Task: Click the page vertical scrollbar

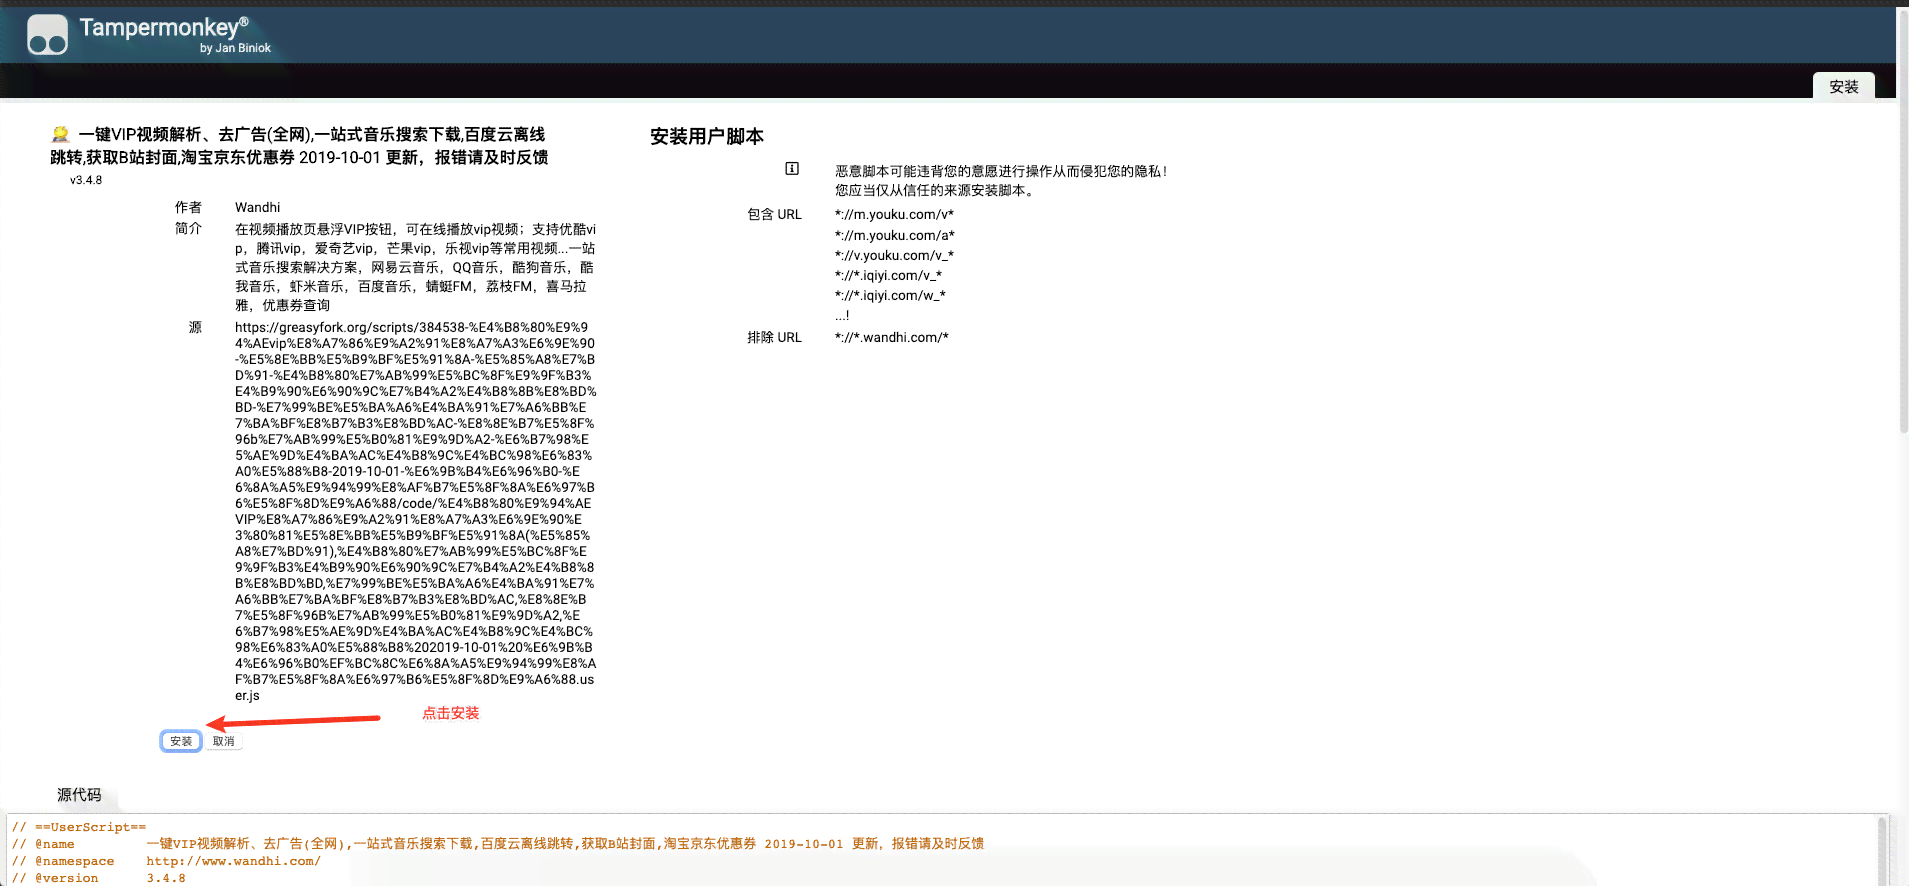Action: pyautogui.click(x=1903, y=222)
